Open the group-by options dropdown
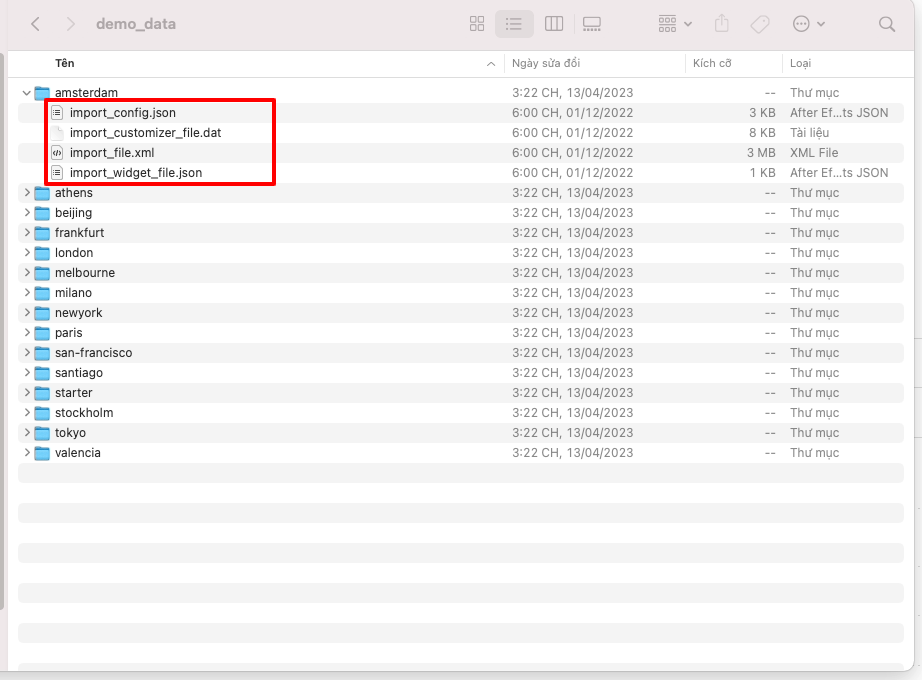Viewport: 922px width, 680px height. click(675, 24)
